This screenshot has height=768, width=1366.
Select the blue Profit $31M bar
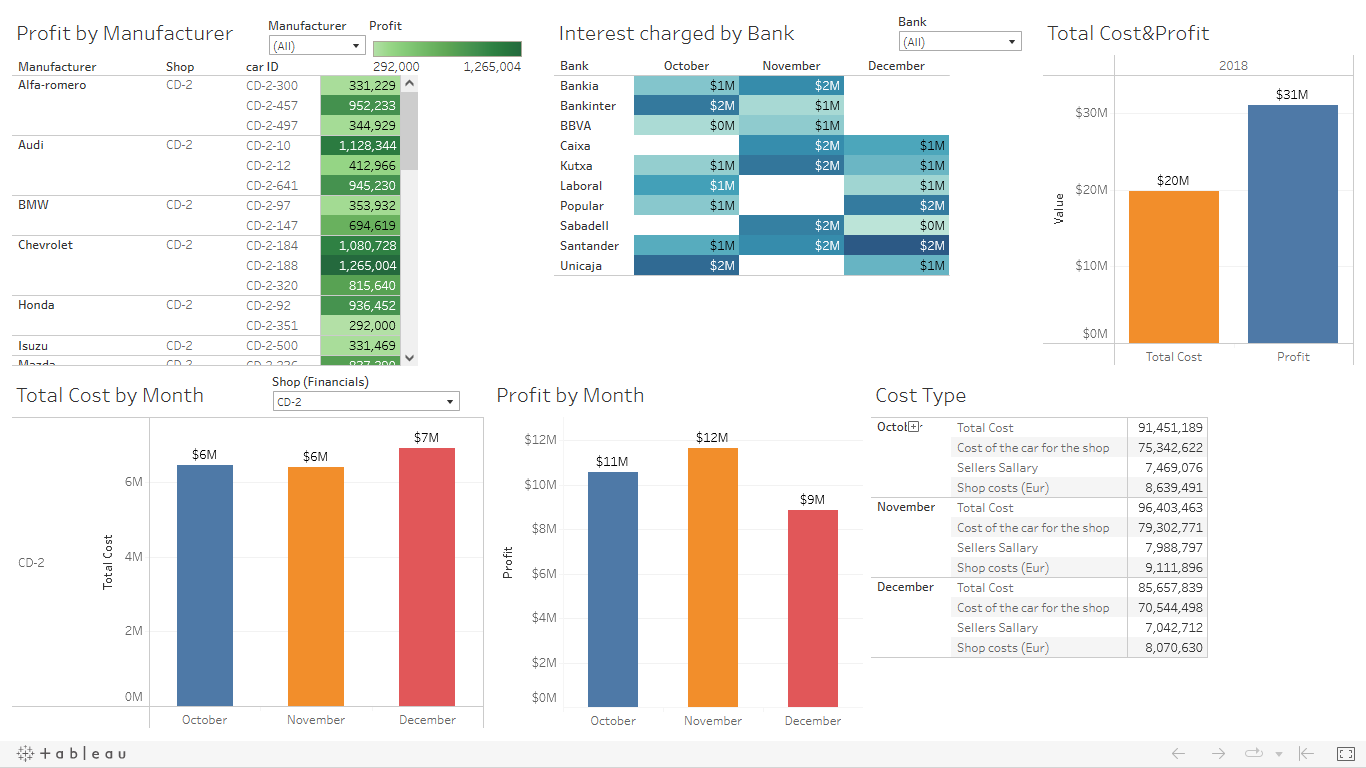1293,224
